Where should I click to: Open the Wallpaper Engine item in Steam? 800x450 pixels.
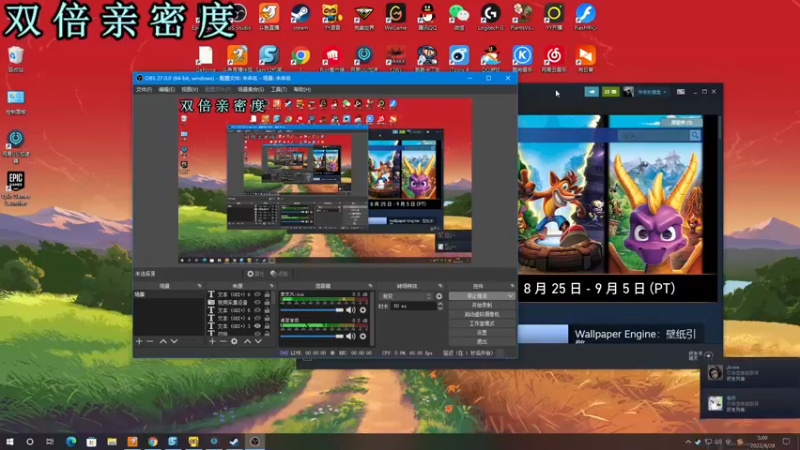[635, 334]
